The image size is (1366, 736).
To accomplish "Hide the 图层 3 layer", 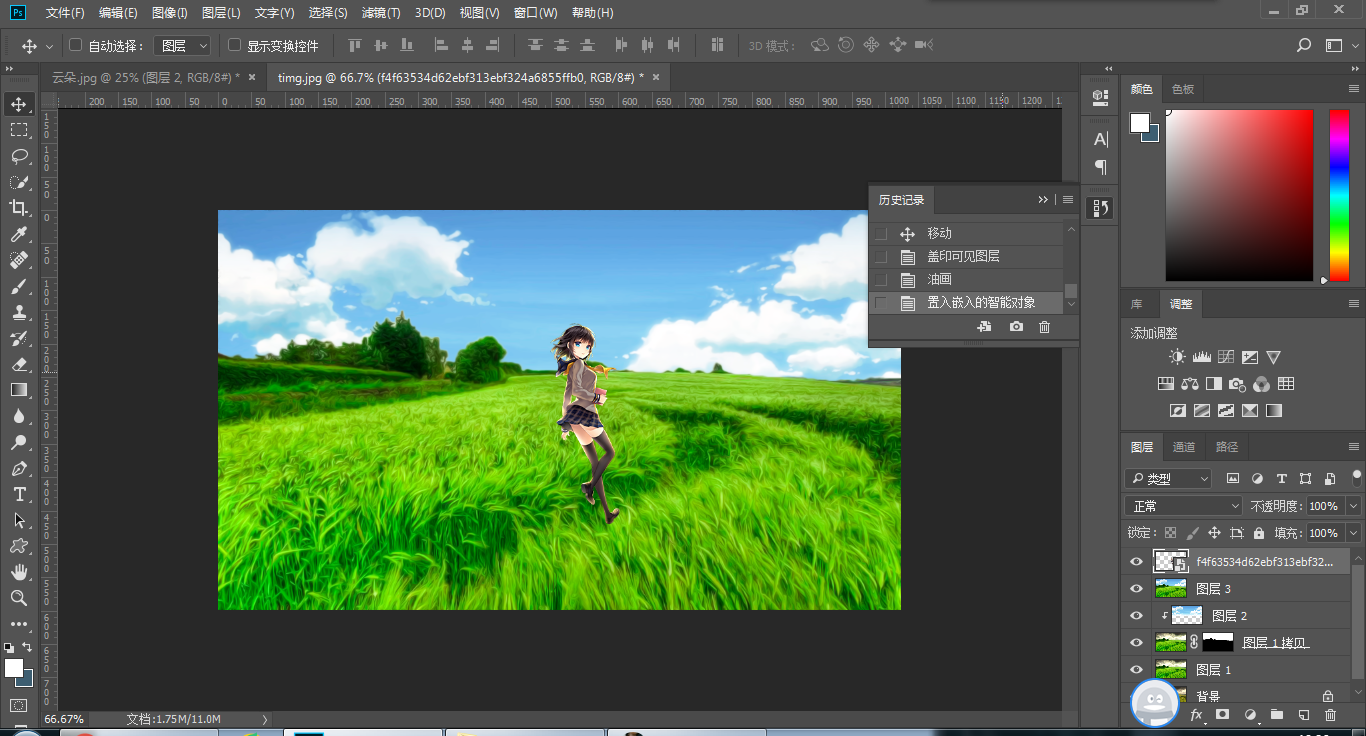I will [1136, 589].
